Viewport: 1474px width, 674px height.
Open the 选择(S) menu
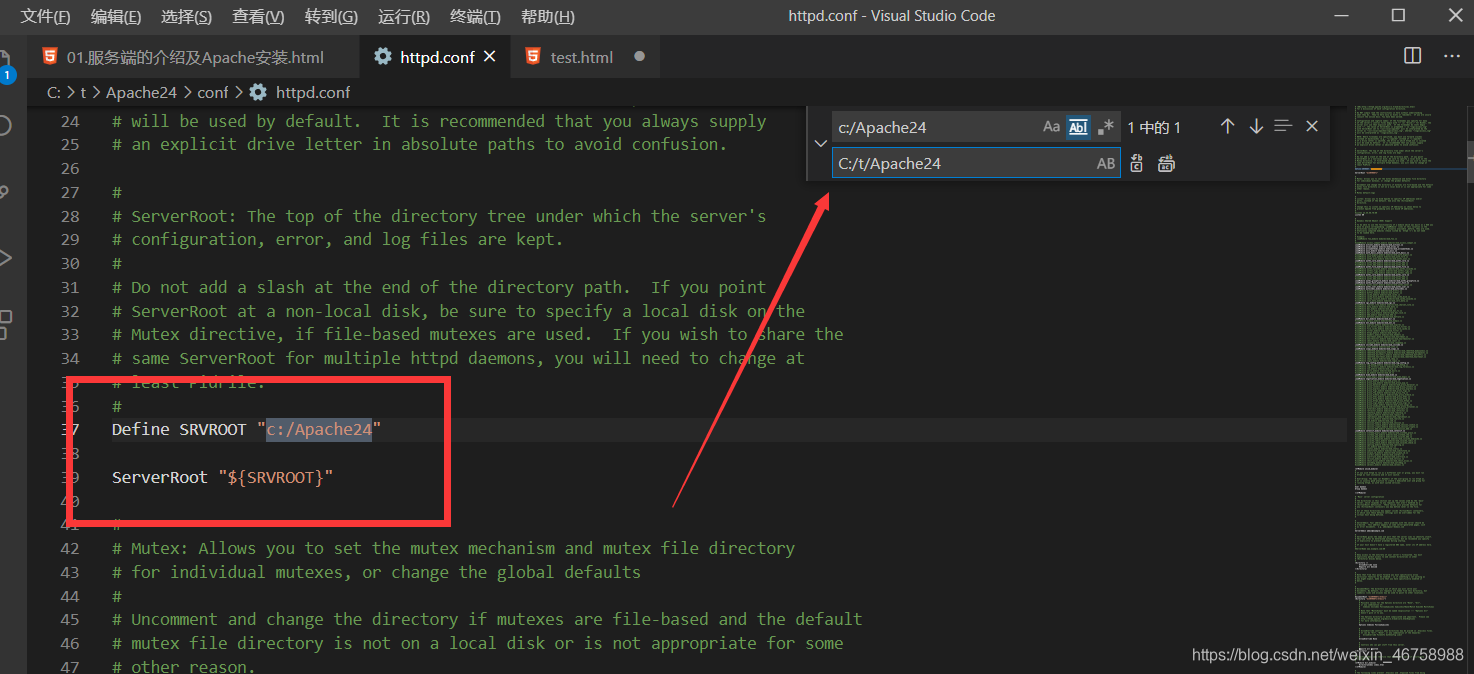tap(186, 16)
